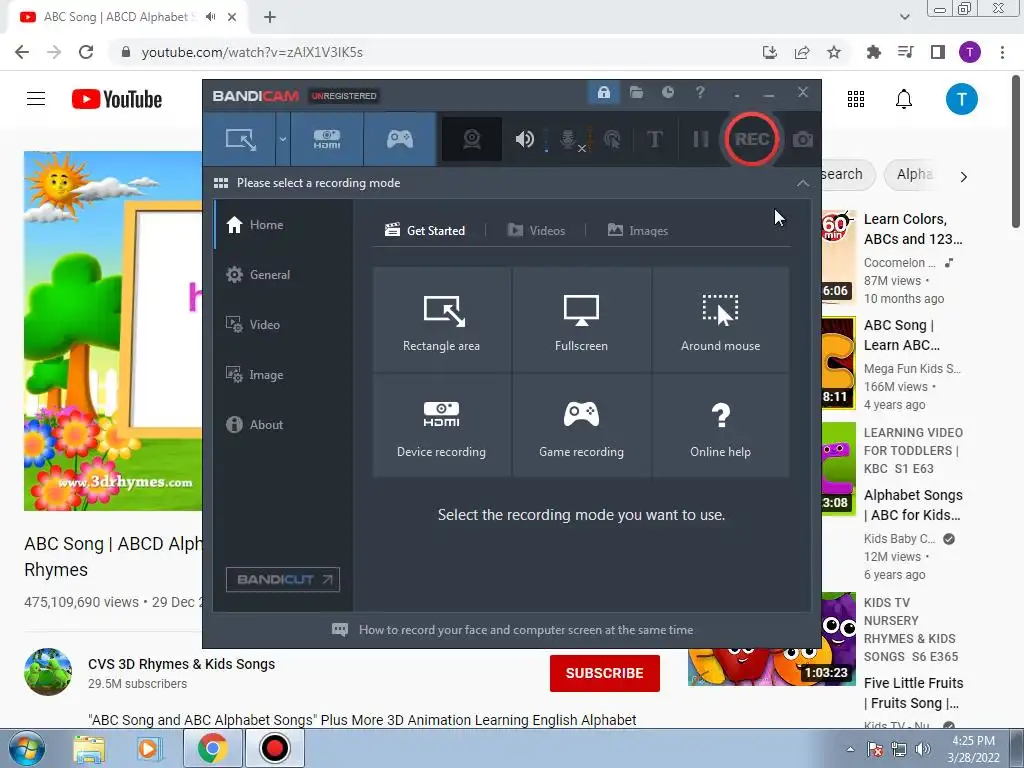Start recording with REC button

[x=752, y=139]
